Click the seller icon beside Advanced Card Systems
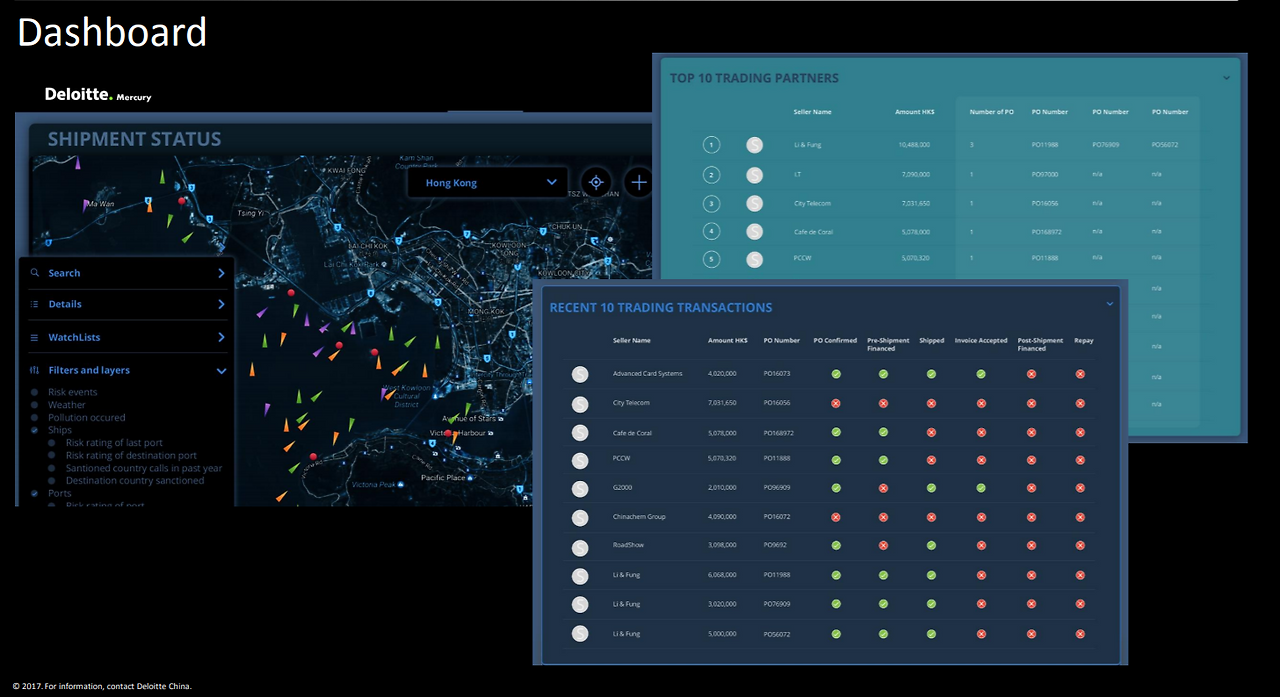The image size is (1280, 697). point(580,374)
